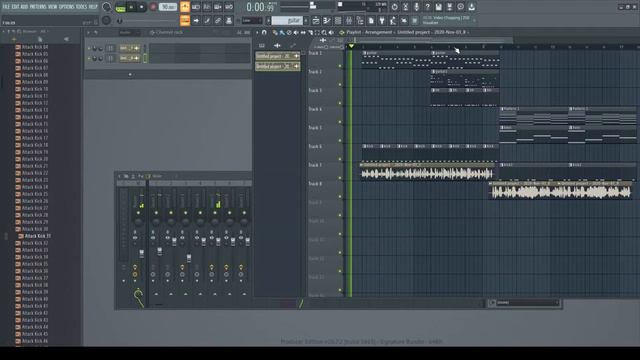Open the EDIT menu
The image size is (640, 360).
[16, 7]
